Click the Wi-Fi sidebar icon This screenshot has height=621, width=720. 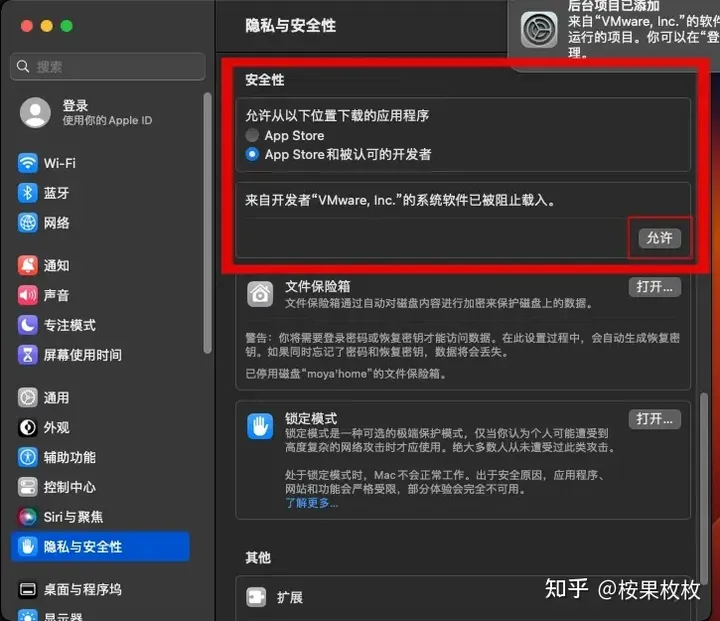coord(28,163)
